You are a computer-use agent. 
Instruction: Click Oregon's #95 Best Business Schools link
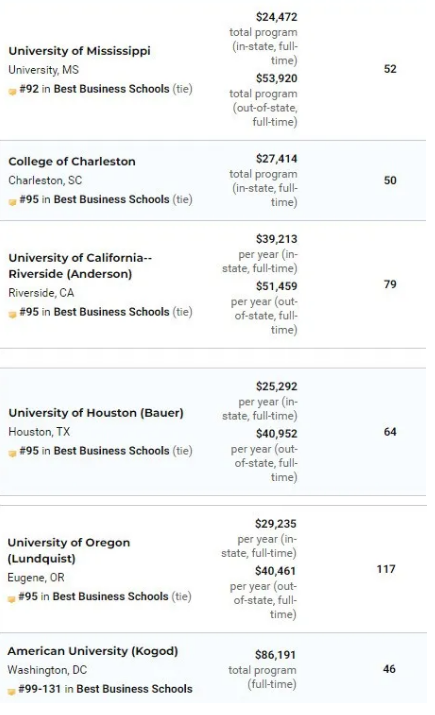(105, 596)
